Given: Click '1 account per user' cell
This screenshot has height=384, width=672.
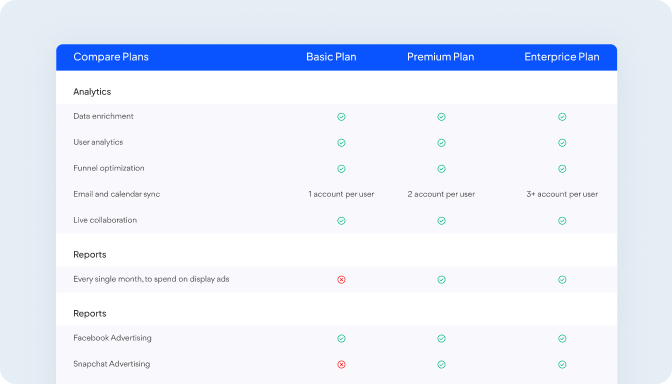Looking at the screenshot, I should click(x=341, y=194).
